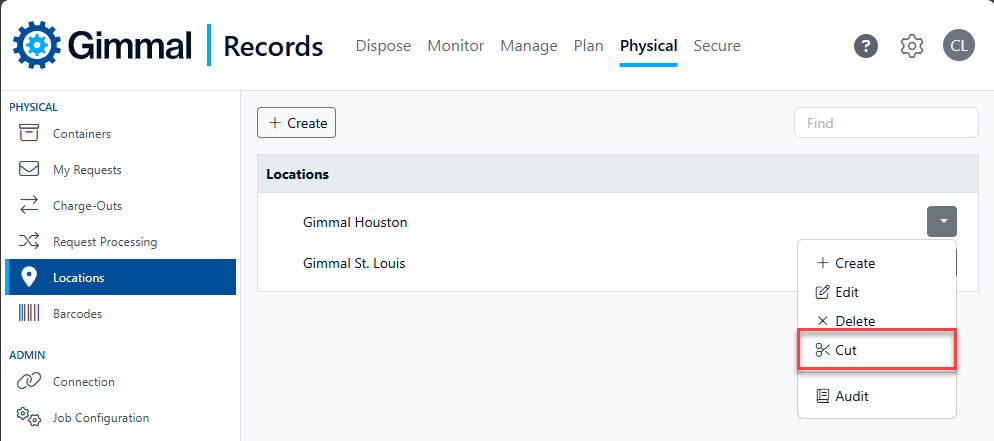The height and width of the screenshot is (441, 994).
Task: Click the Barcodes icon in sidebar
Action: (29, 314)
